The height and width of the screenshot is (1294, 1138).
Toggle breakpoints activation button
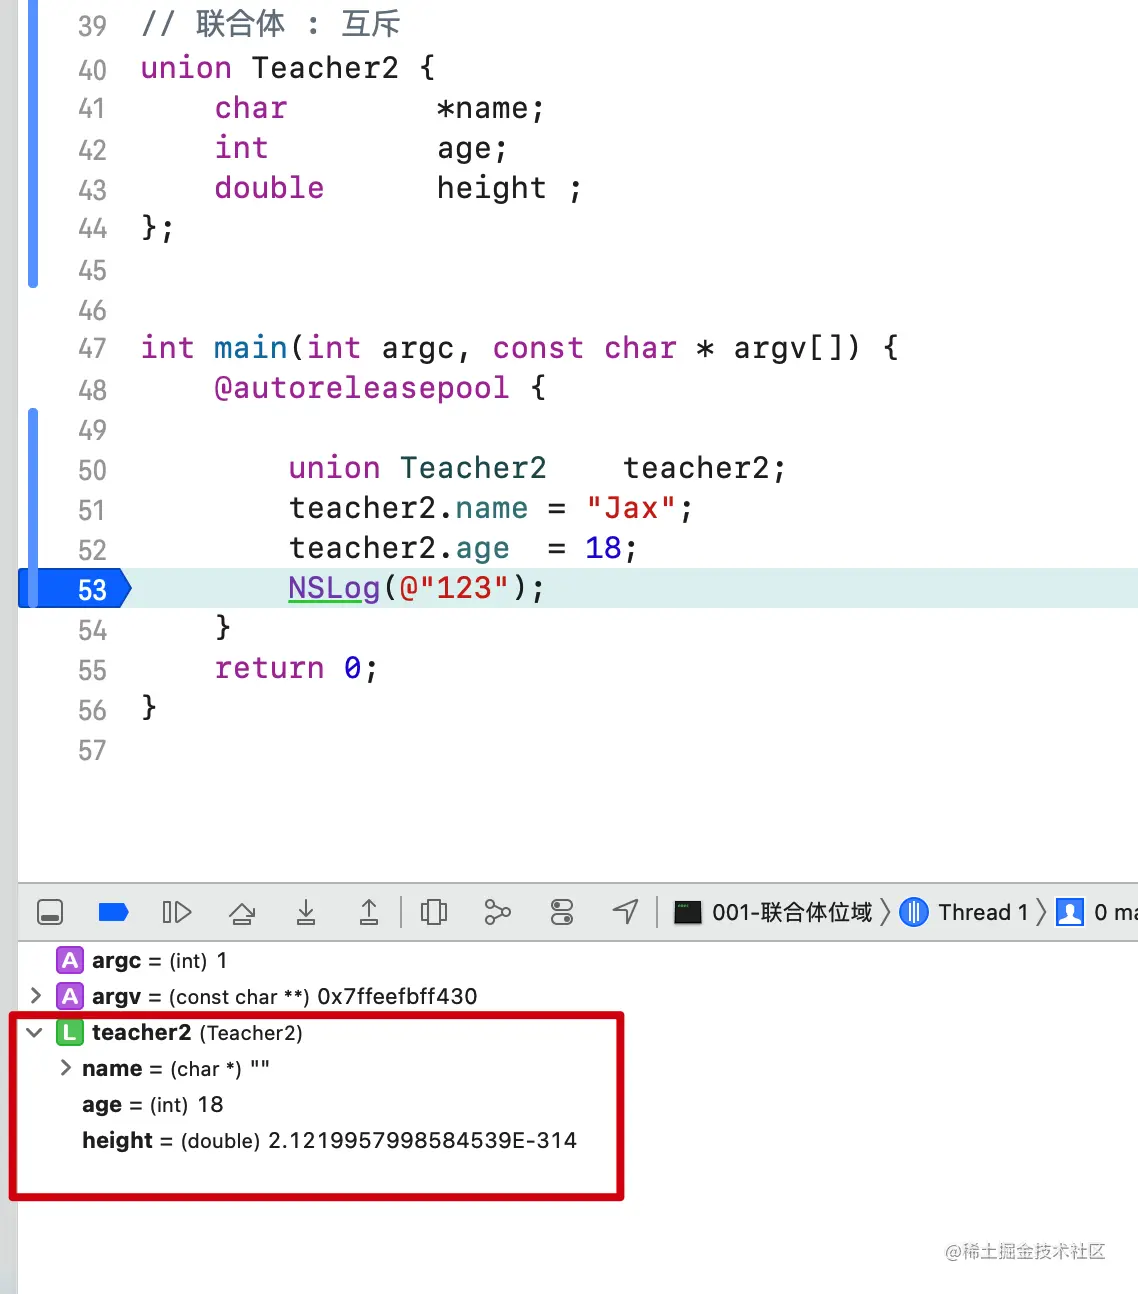(114, 912)
